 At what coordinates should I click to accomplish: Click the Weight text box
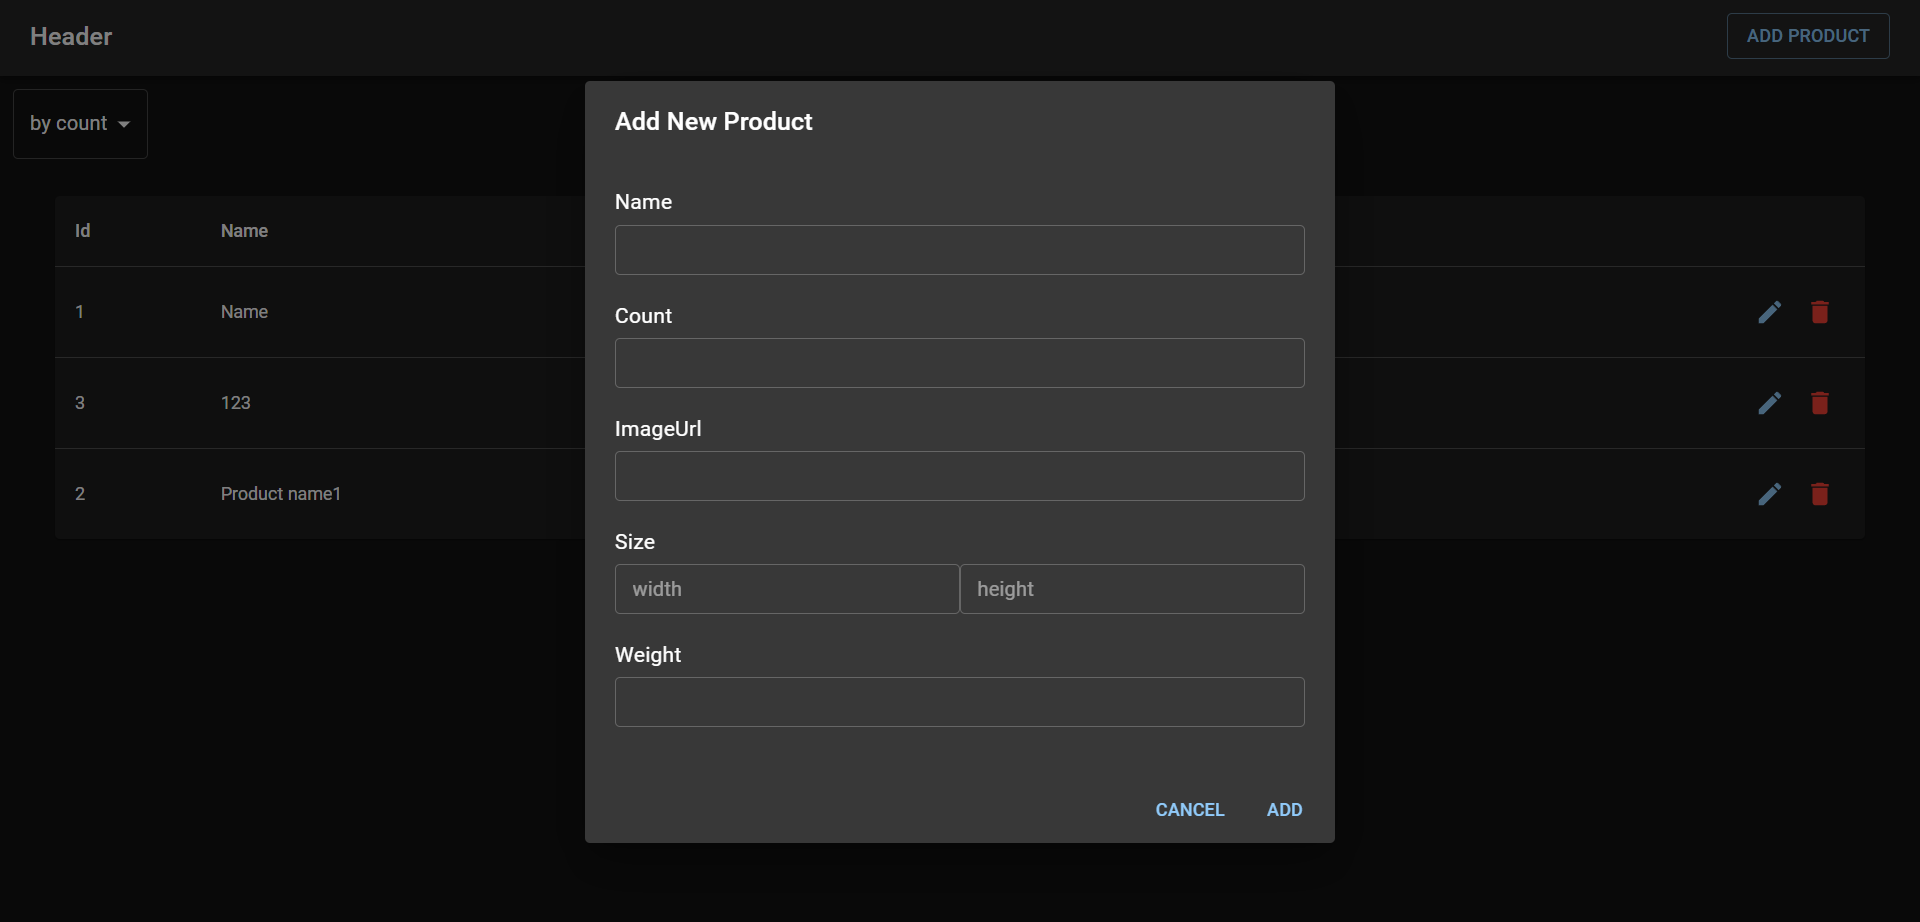[x=959, y=702]
